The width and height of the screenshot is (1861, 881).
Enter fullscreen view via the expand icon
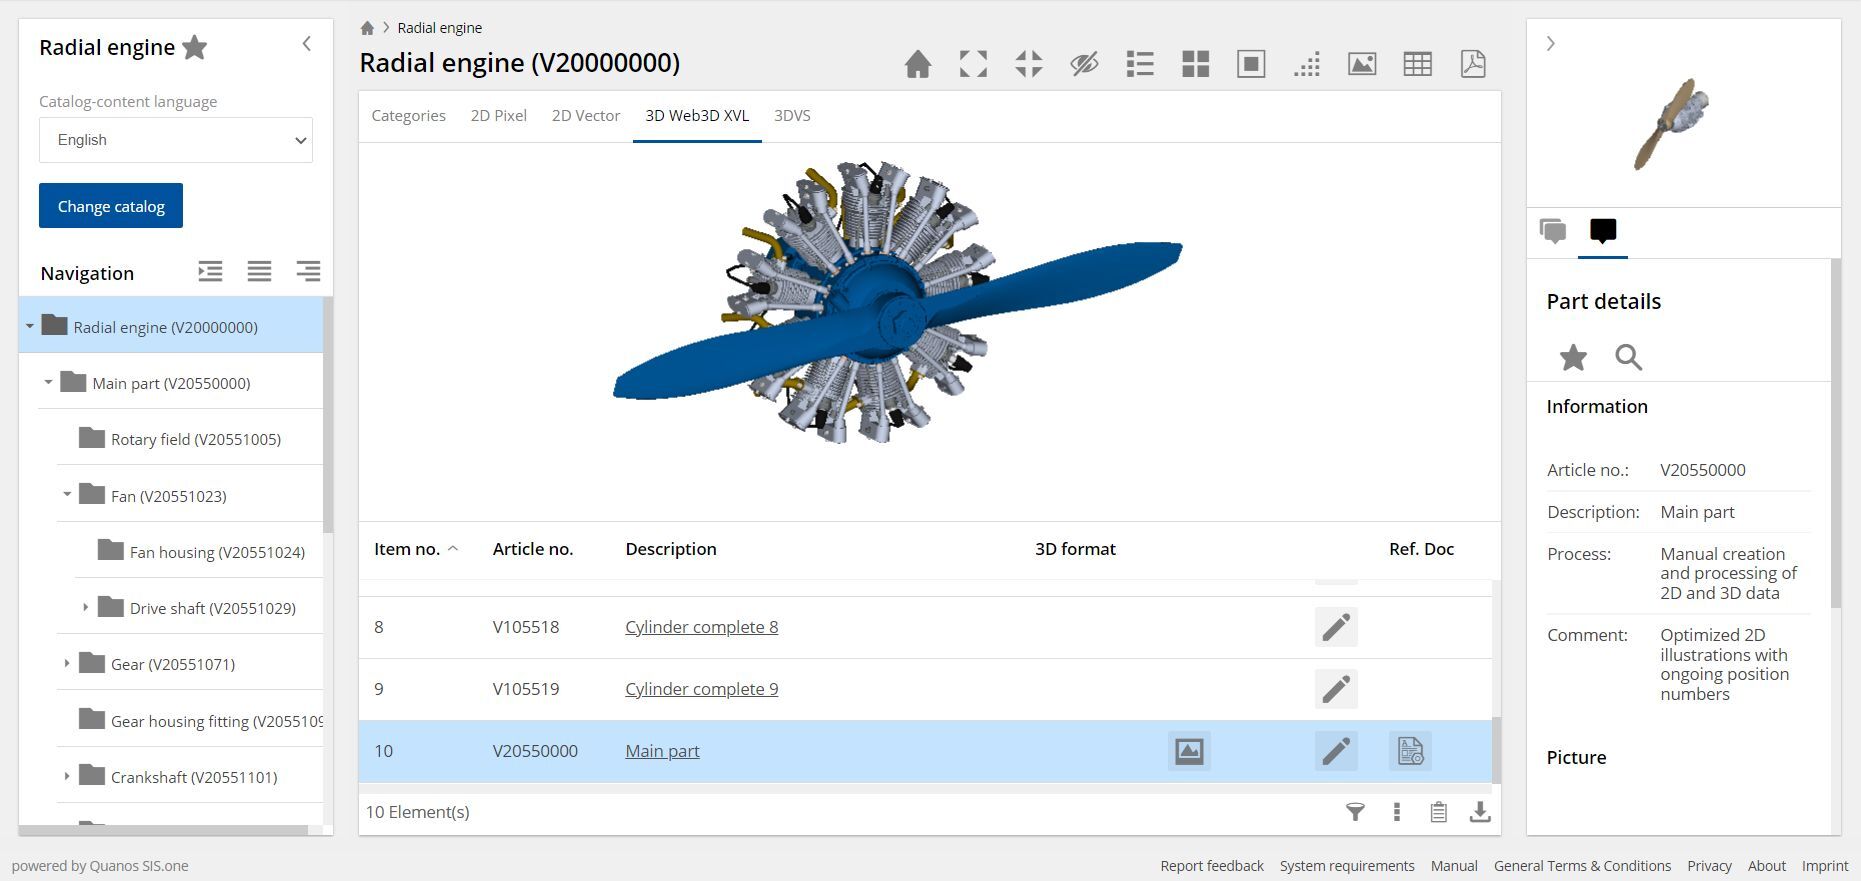click(973, 64)
